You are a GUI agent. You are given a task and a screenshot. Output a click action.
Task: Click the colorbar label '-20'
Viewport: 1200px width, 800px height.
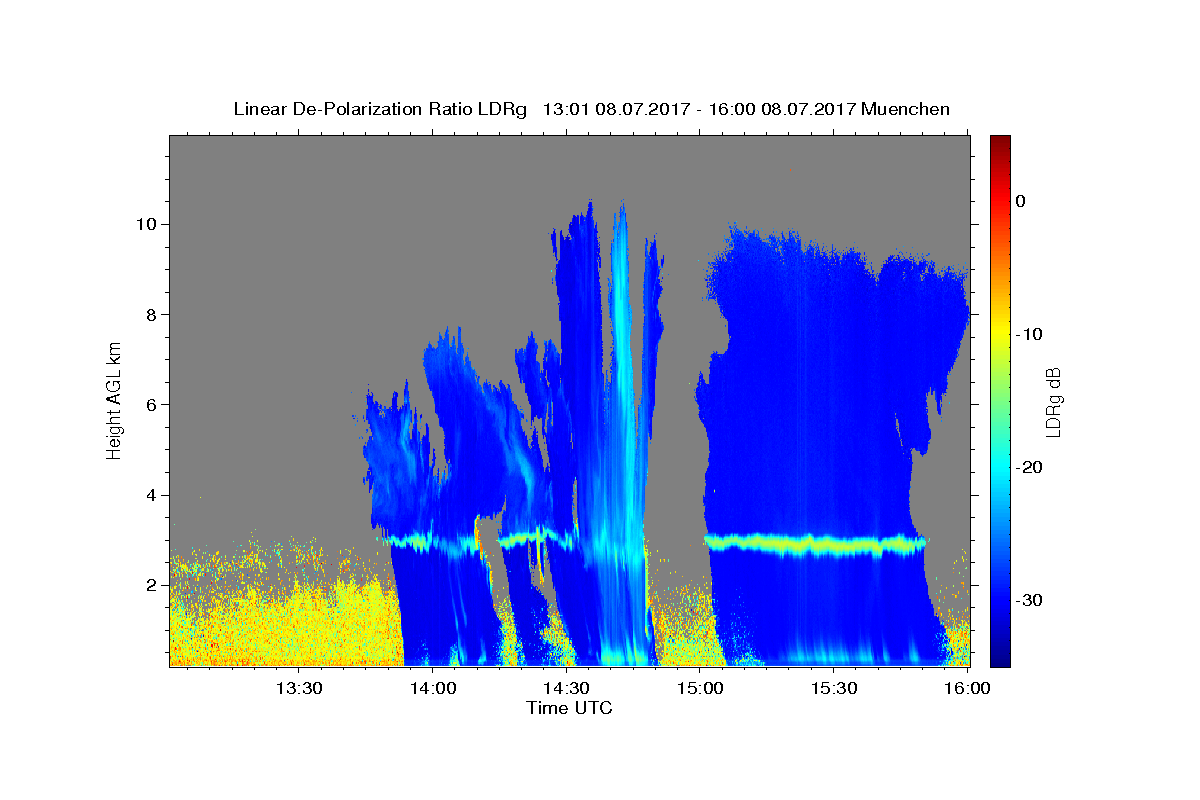click(1030, 467)
